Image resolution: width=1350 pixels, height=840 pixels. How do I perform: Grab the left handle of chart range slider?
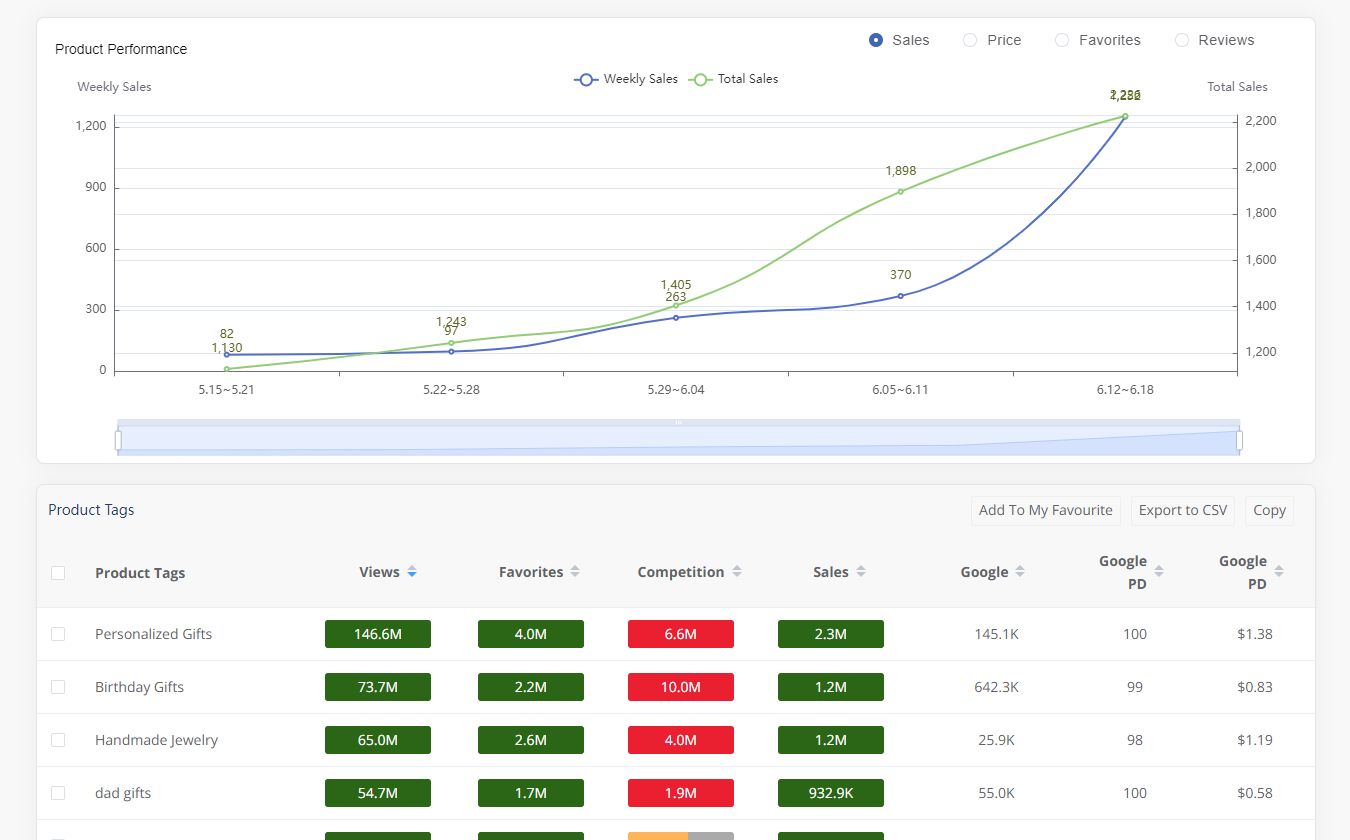tap(118, 440)
